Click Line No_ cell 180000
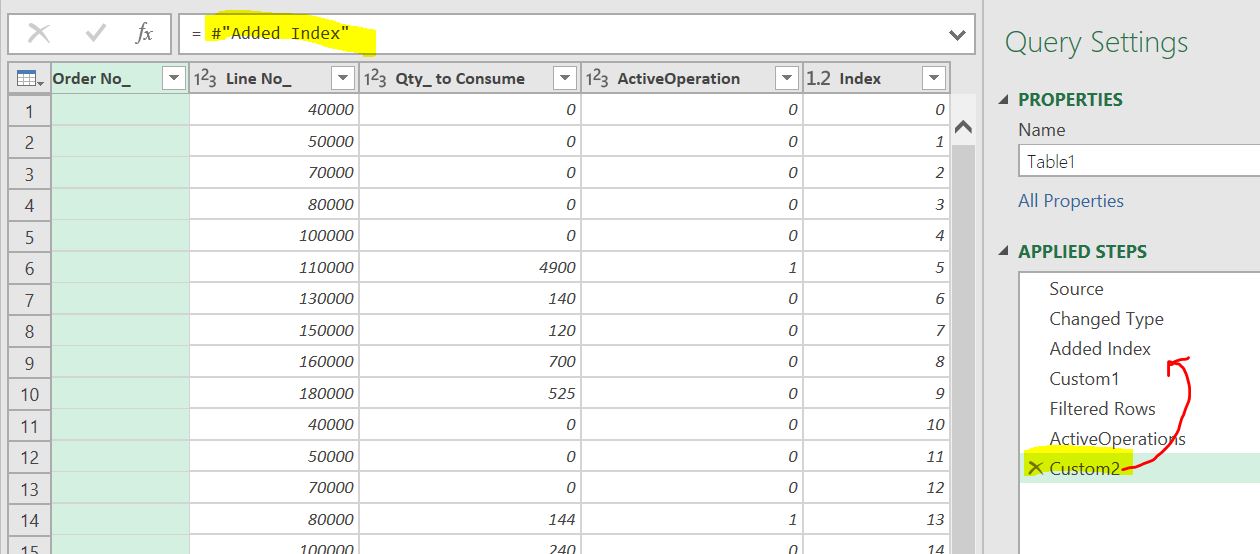The image size is (1260, 554). pos(274,394)
